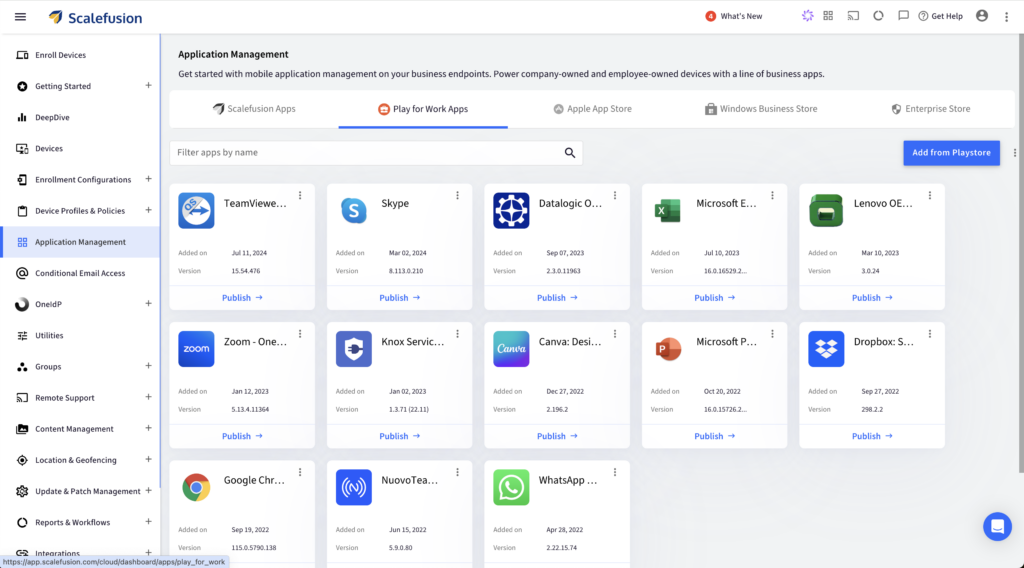Click the three-dot menu beside Add from Playstore
Image resolution: width=1024 pixels, height=568 pixels.
tap(1014, 153)
